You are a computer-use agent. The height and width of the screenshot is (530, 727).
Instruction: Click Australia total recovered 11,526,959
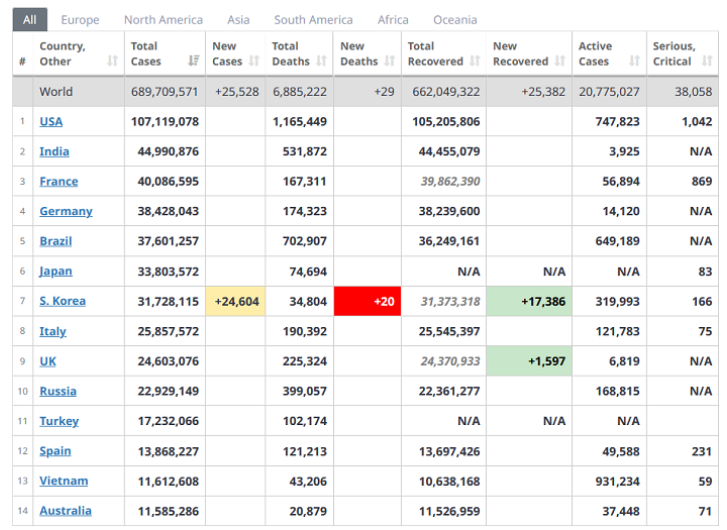[x=449, y=511]
